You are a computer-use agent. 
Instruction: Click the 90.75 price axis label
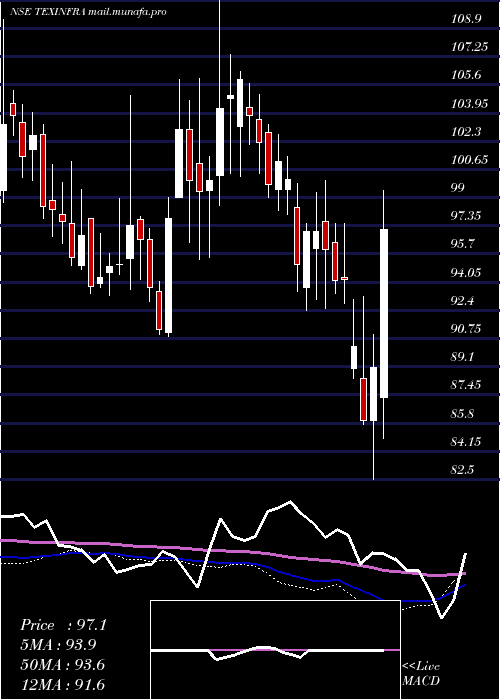point(467,329)
